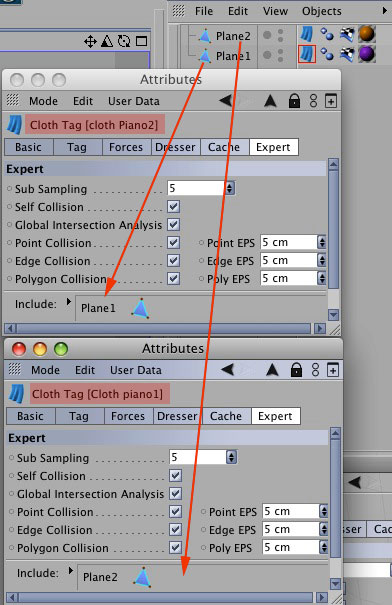Toggle Polygon Collision in cloth Piano2 panel
392x605 pixels.
coord(174,278)
